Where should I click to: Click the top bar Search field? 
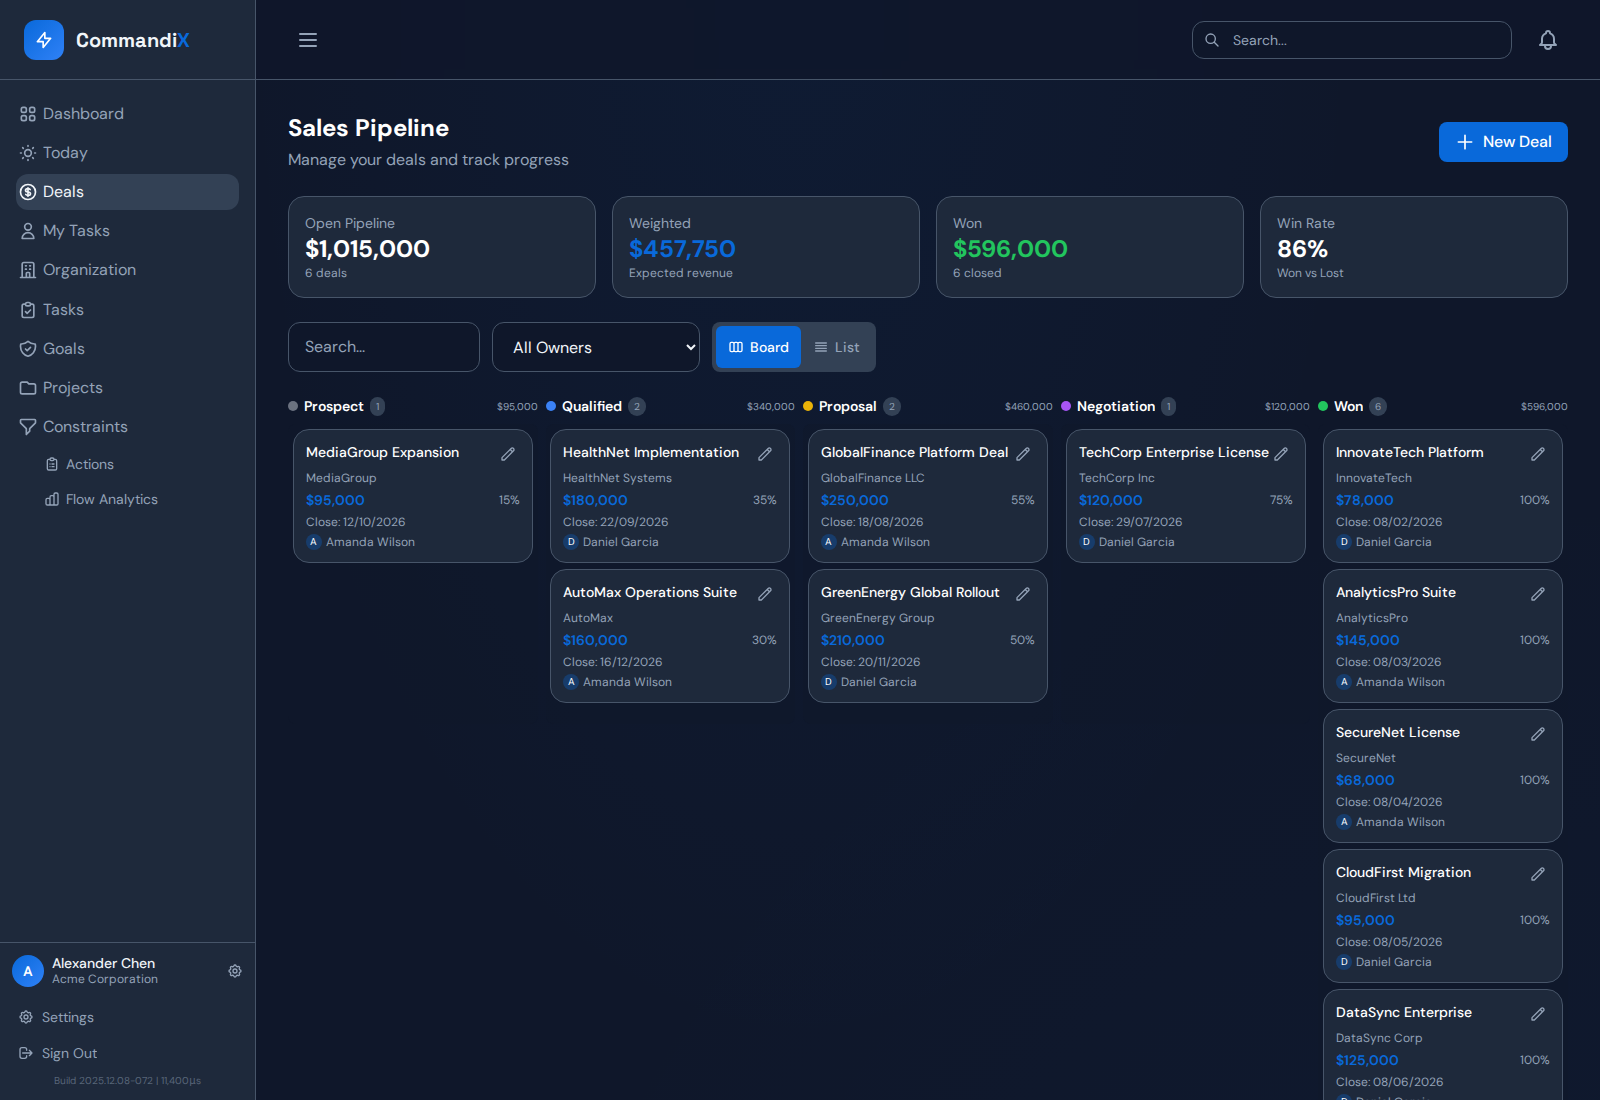coord(1352,40)
